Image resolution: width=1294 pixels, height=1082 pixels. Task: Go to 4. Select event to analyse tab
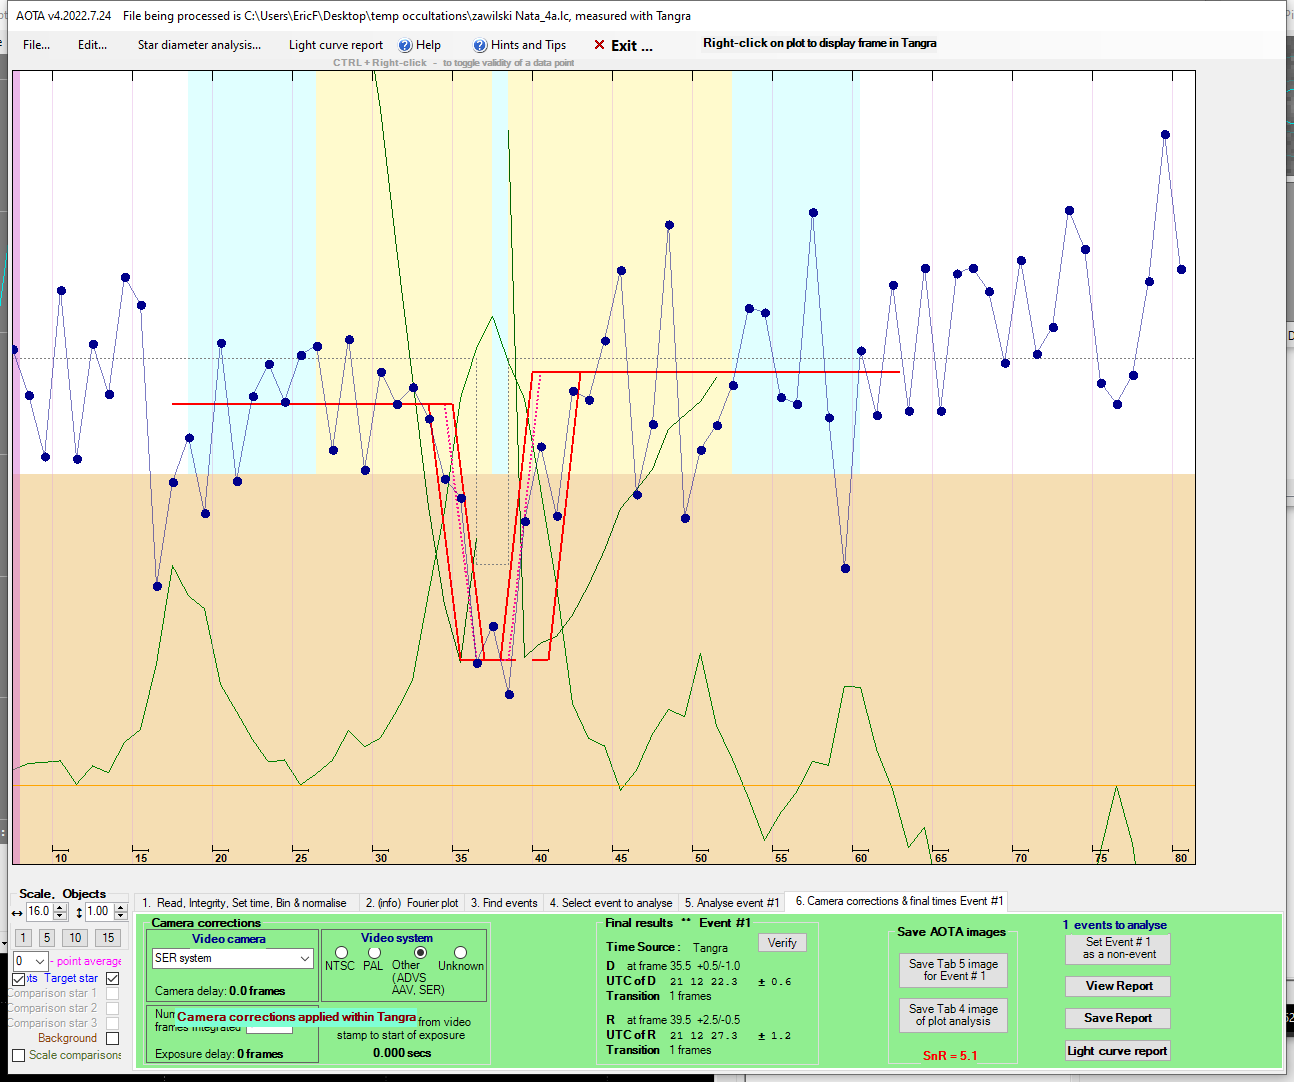coord(611,903)
